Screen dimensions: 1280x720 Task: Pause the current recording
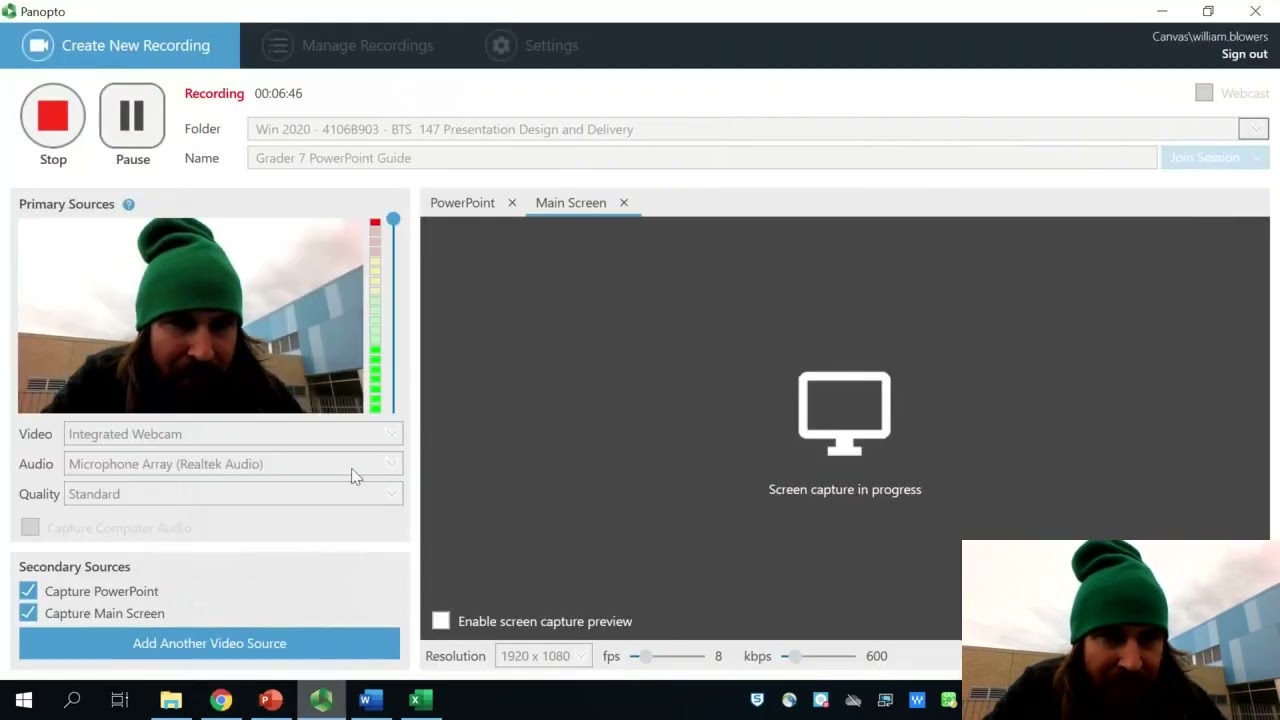(132, 116)
